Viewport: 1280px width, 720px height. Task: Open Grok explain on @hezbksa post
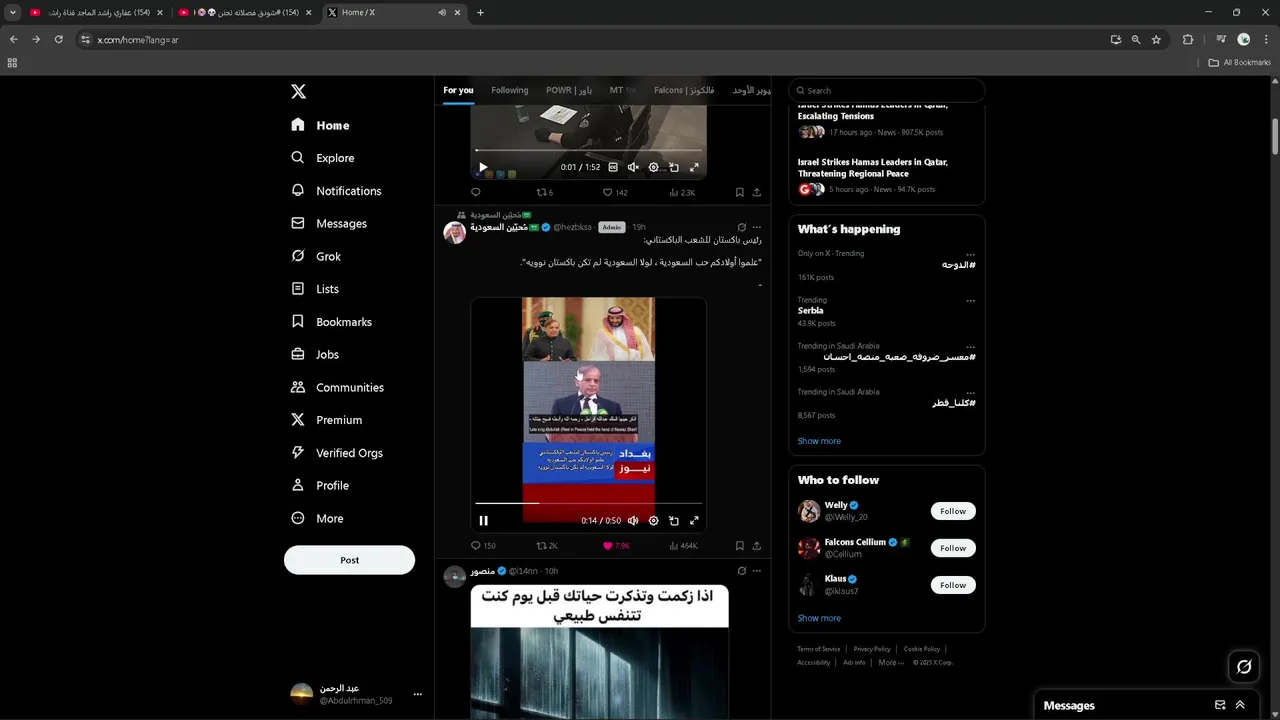point(741,227)
